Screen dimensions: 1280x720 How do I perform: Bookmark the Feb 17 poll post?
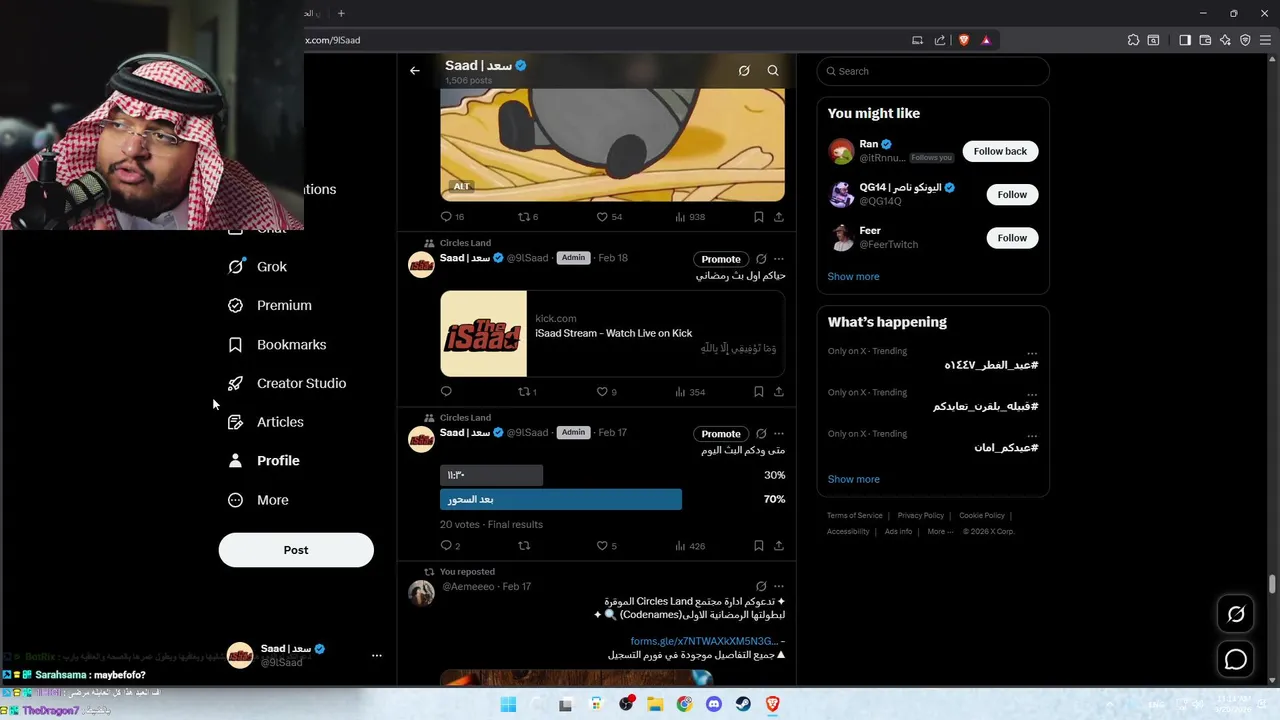point(759,546)
